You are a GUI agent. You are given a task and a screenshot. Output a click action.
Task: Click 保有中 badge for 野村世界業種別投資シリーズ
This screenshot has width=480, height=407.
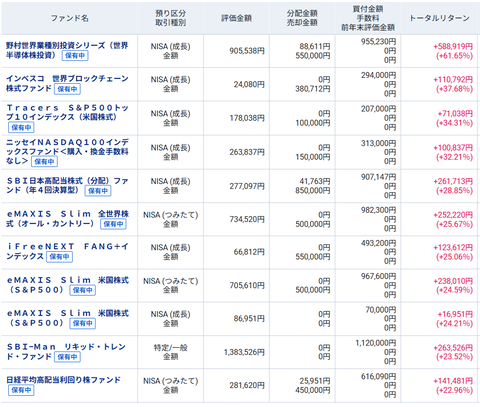point(75,55)
